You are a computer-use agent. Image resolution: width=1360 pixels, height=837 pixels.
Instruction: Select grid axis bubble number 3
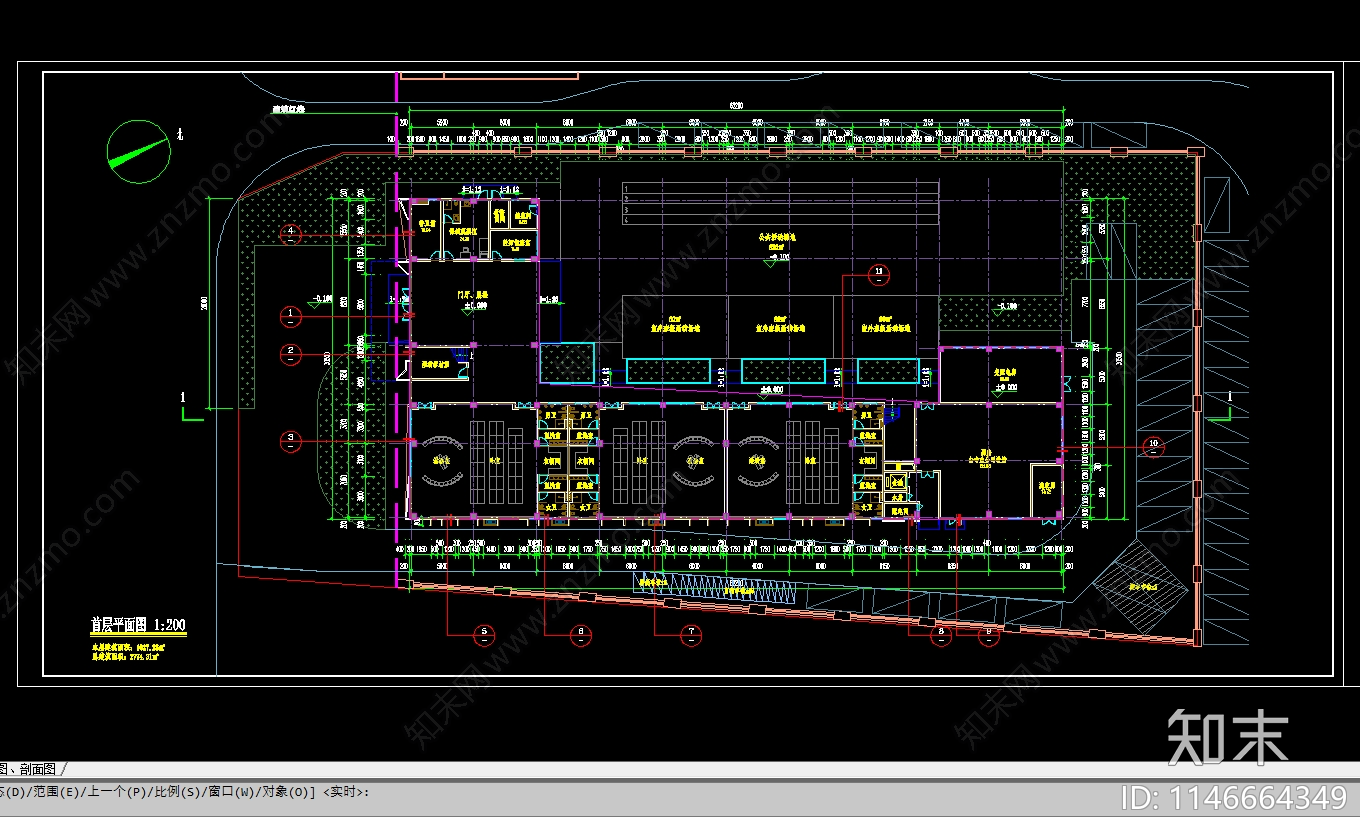pyautogui.click(x=290, y=441)
